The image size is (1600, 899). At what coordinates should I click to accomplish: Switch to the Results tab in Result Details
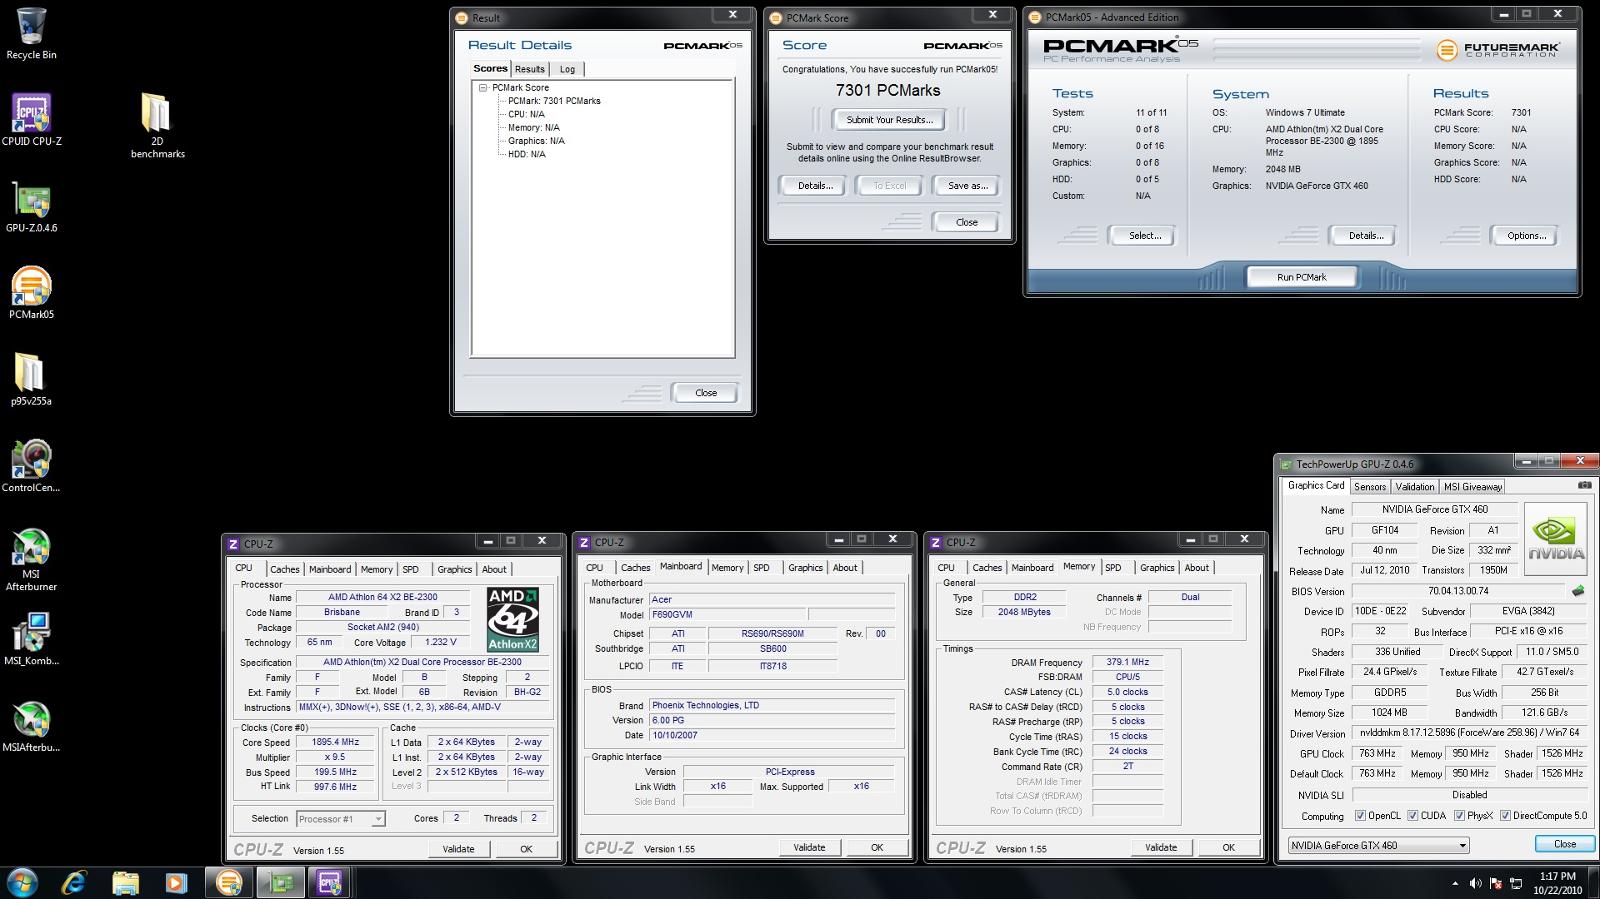click(x=530, y=69)
